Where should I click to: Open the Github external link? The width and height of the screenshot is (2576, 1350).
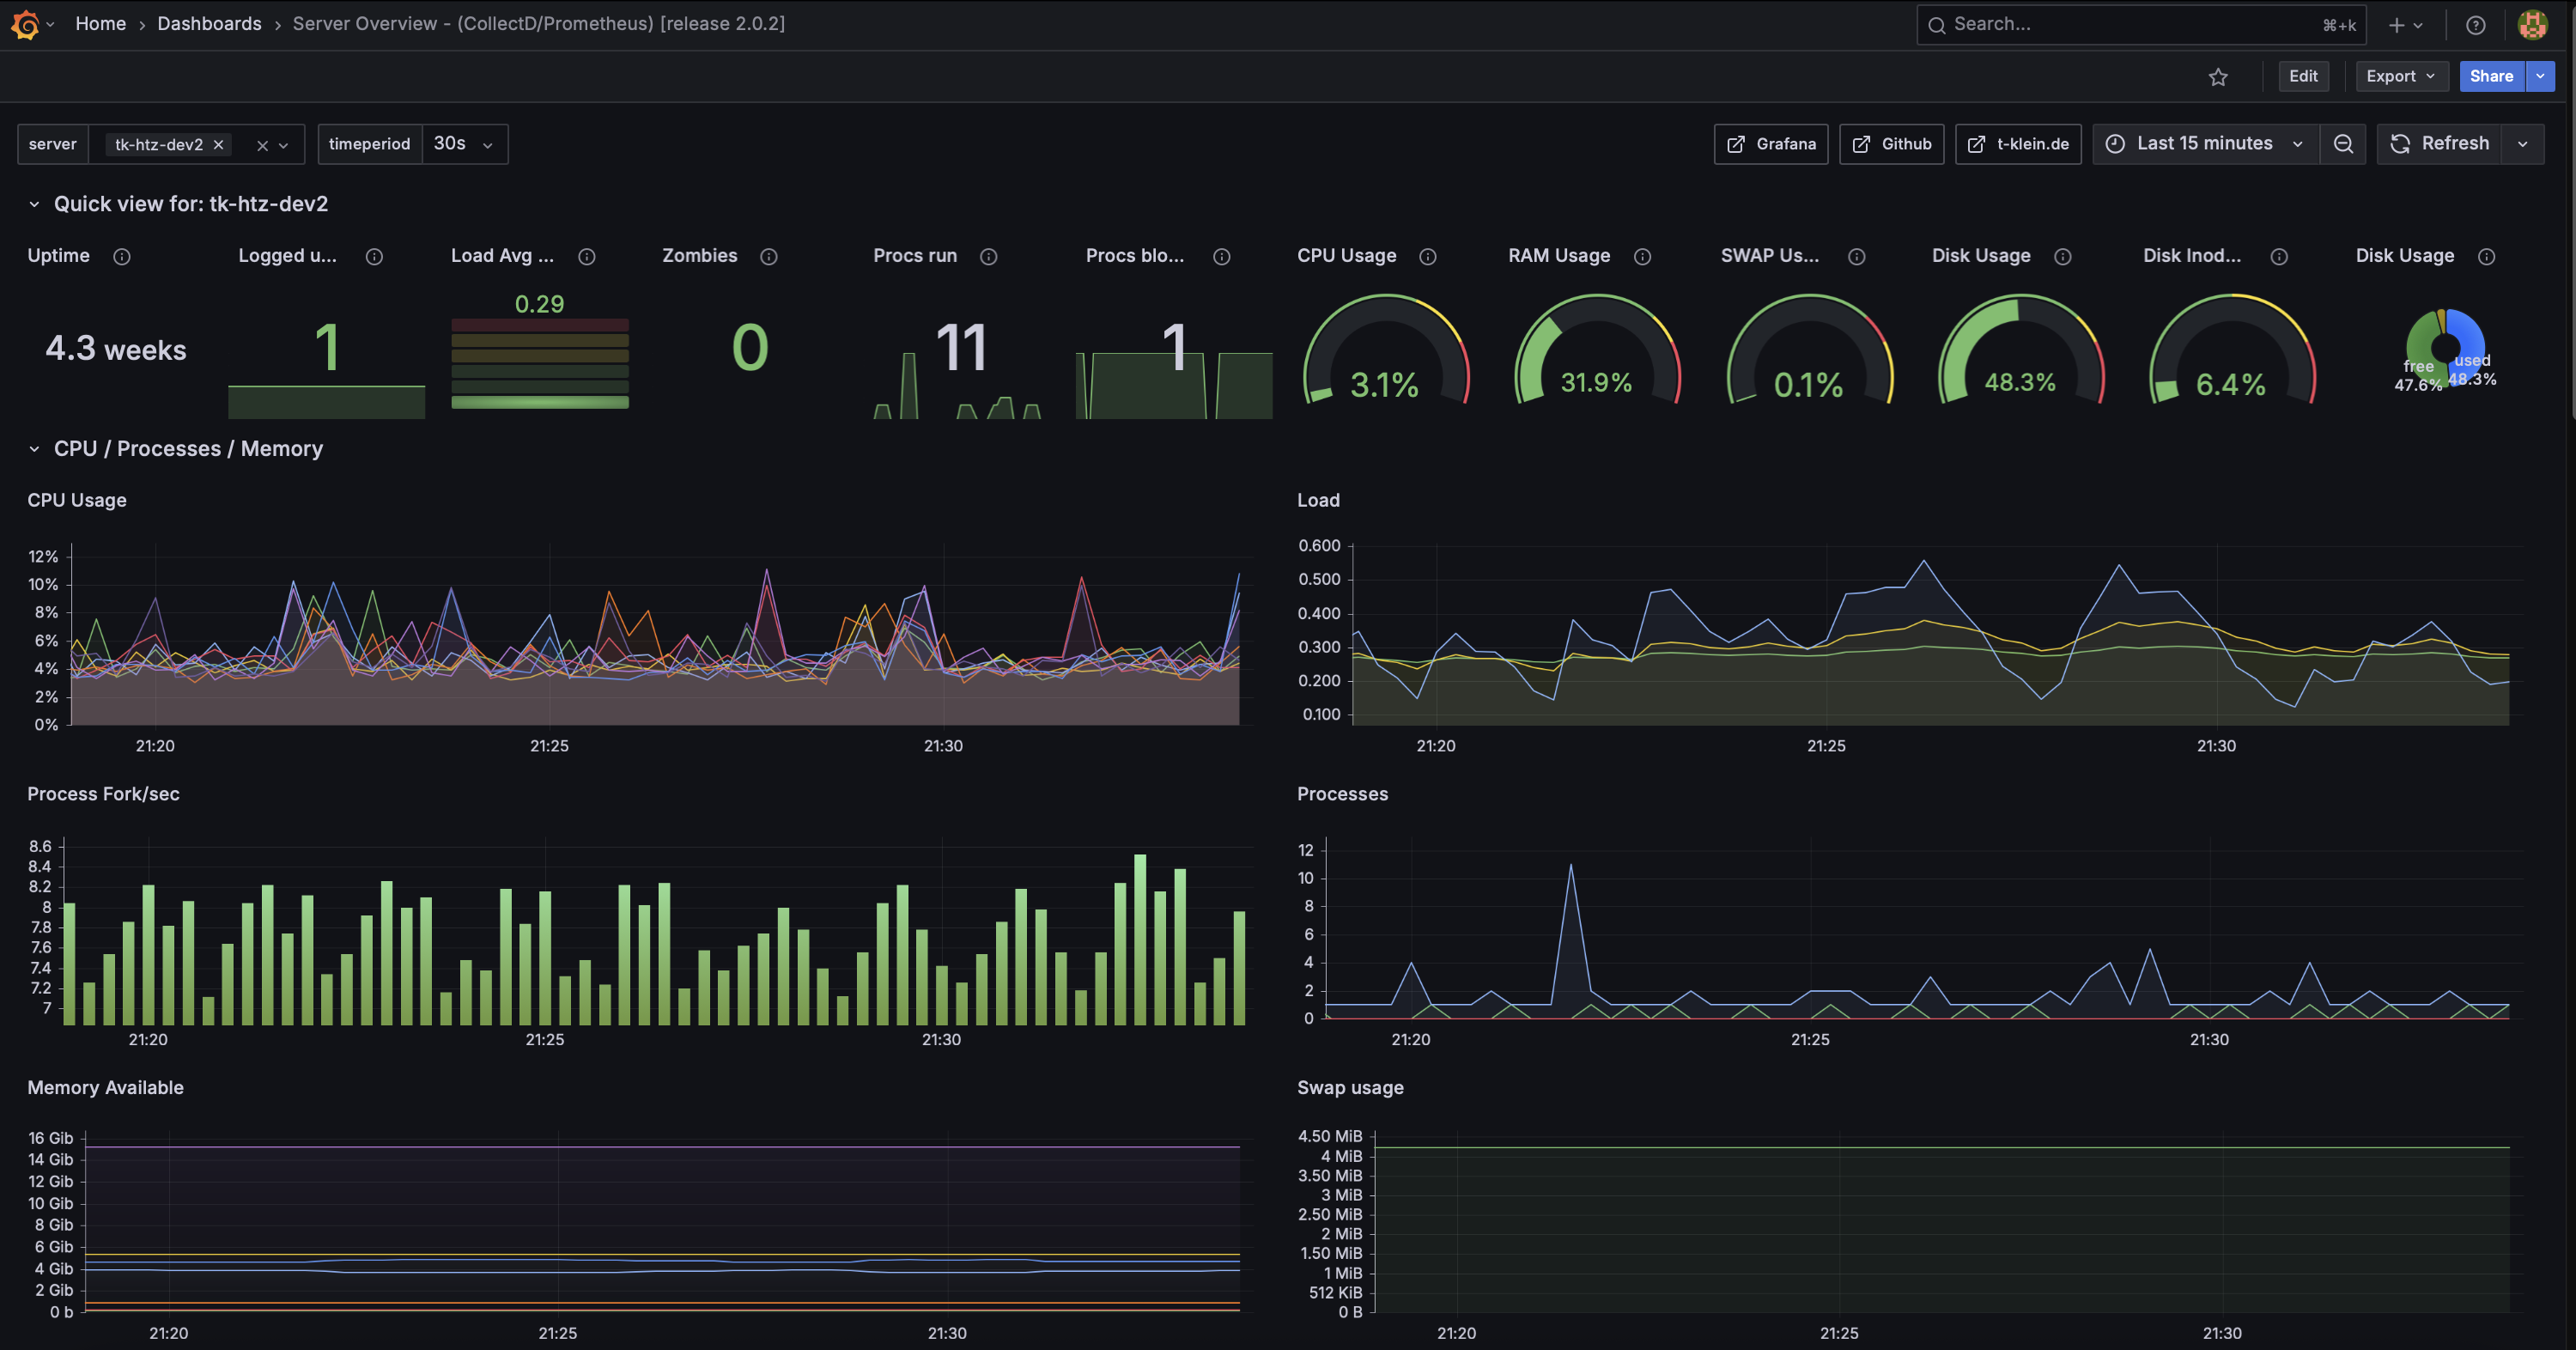click(x=1891, y=144)
